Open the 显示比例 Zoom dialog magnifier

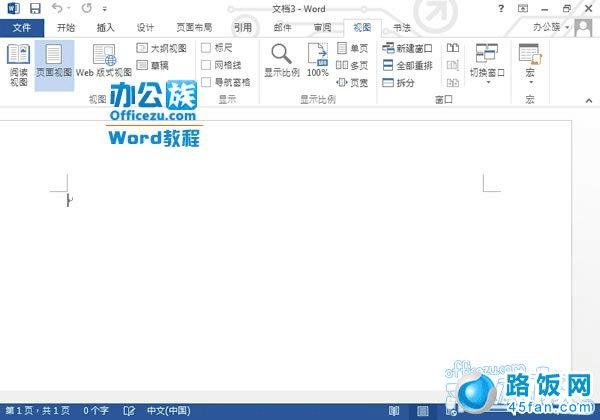click(282, 60)
